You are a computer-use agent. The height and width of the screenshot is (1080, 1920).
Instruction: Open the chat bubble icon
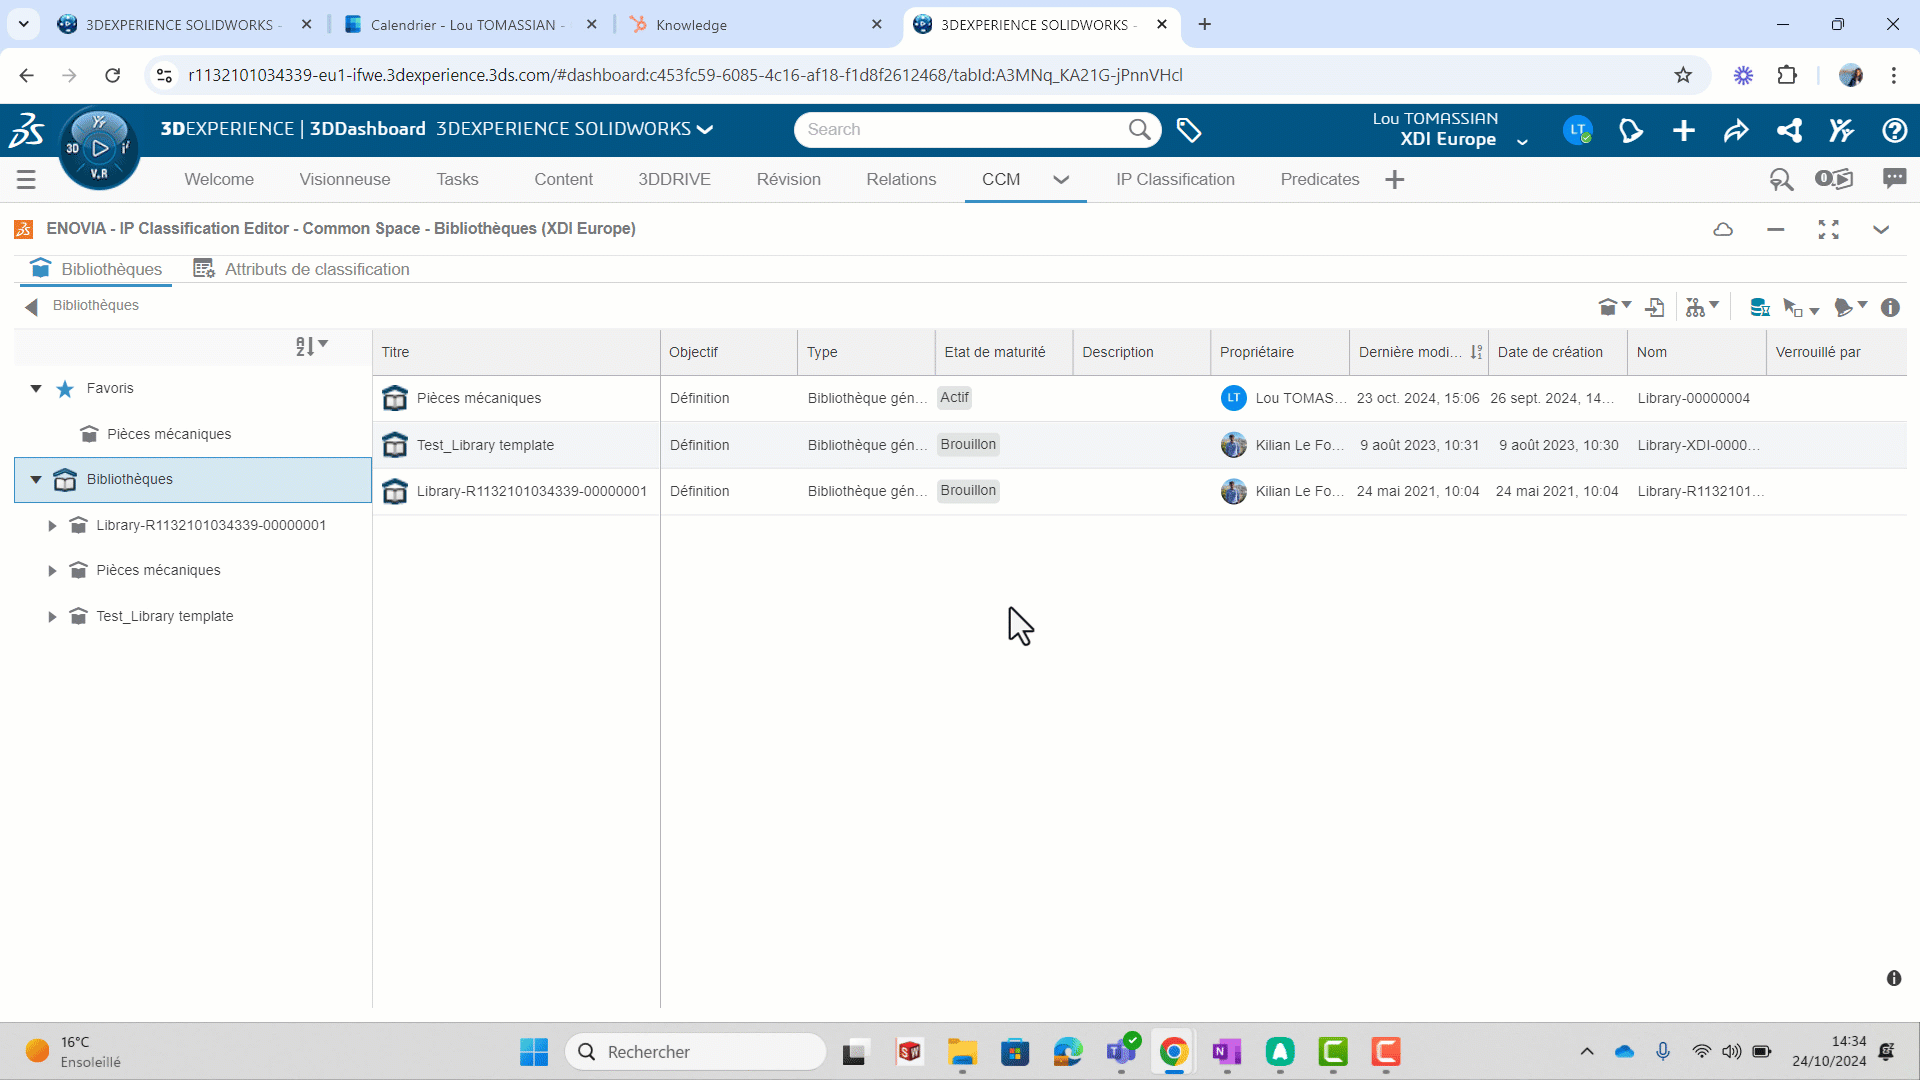click(x=1894, y=179)
